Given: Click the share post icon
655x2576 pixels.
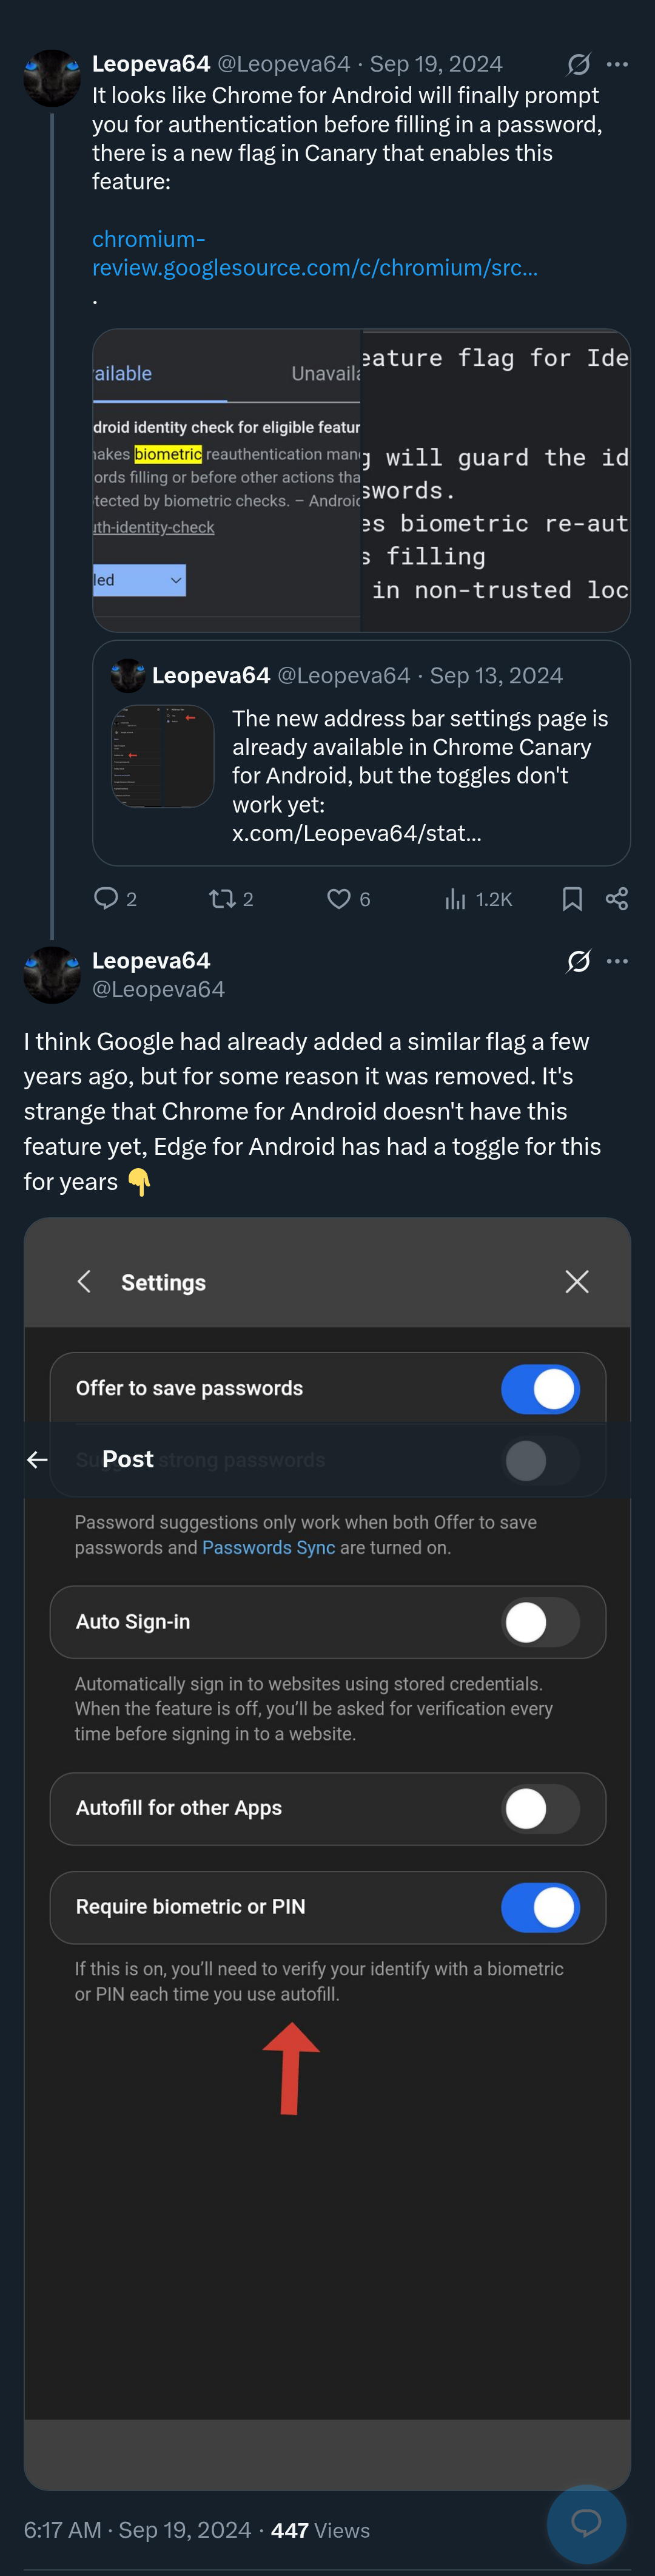Looking at the screenshot, I should pyautogui.click(x=617, y=898).
